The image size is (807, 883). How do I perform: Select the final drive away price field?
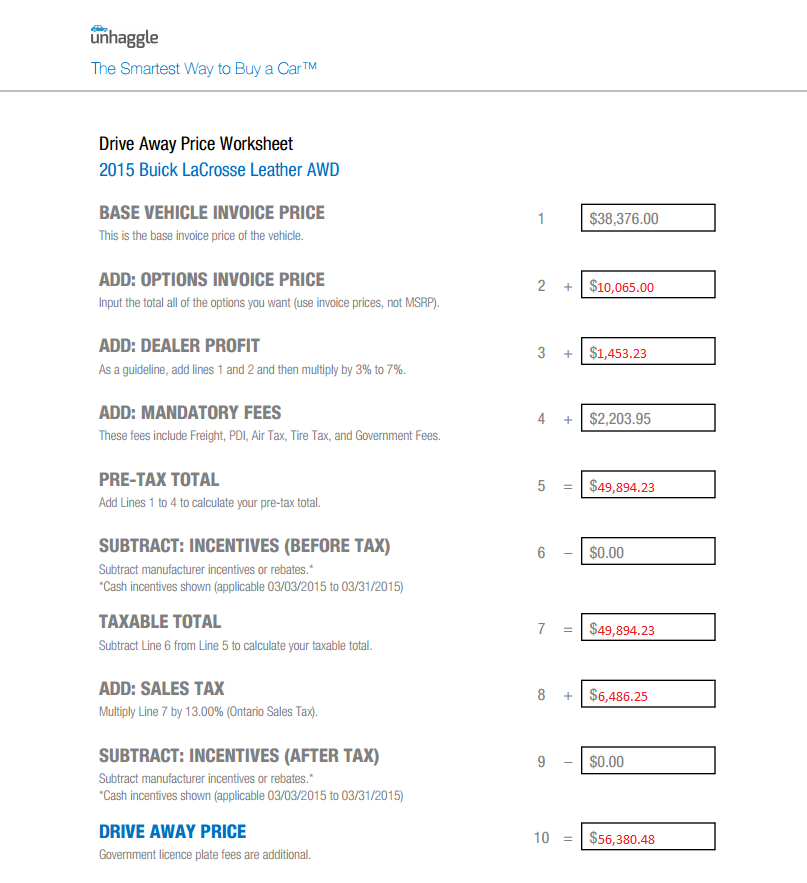pyautogui.click(x=648, y=837)
